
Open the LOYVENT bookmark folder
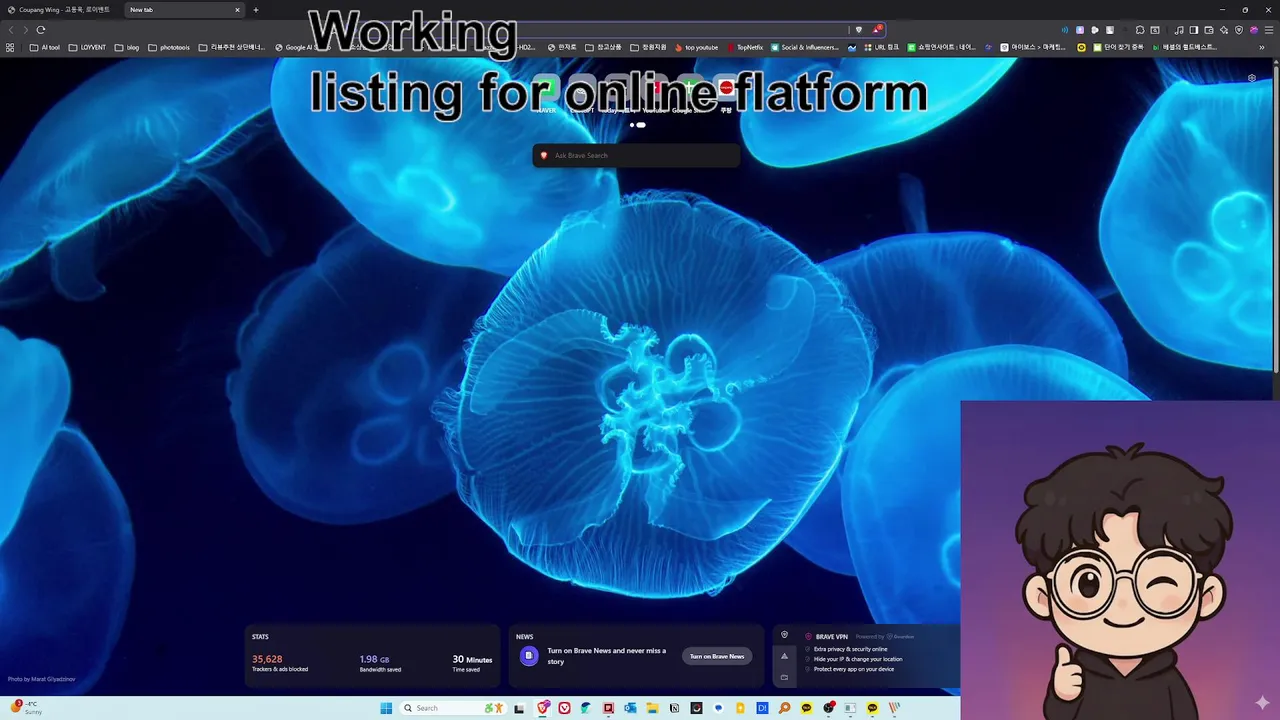87,47
